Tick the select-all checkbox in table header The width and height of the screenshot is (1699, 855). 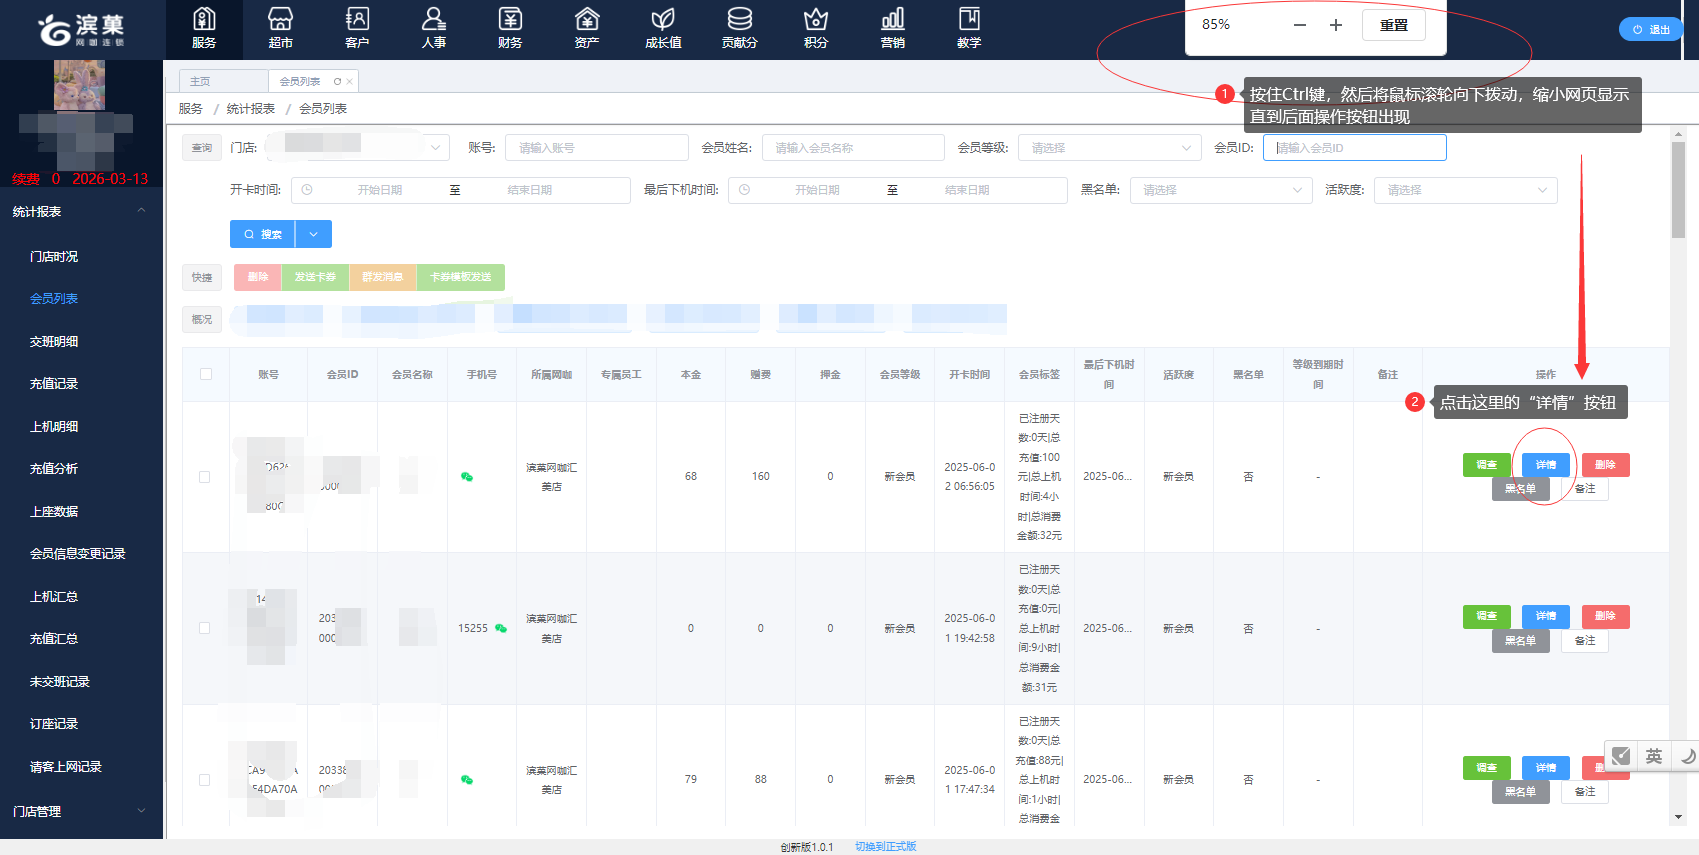pos(206,374)
